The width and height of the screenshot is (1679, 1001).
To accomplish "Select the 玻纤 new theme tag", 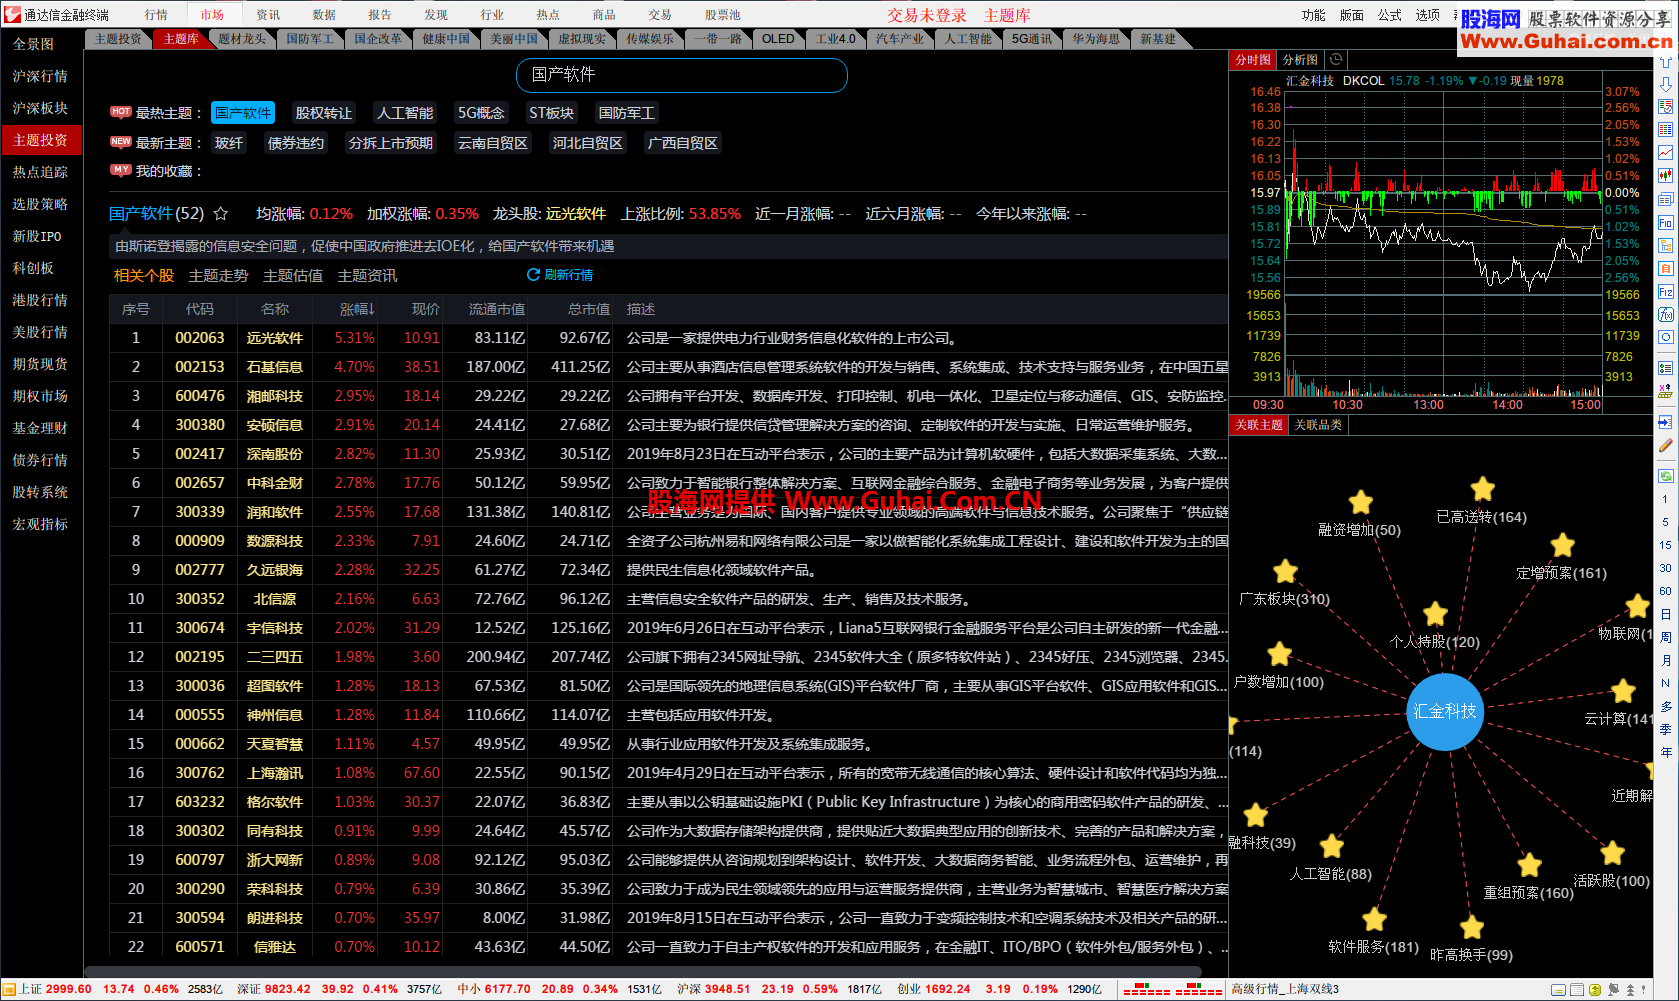I will pyautogui.click(x=229, y=143).
